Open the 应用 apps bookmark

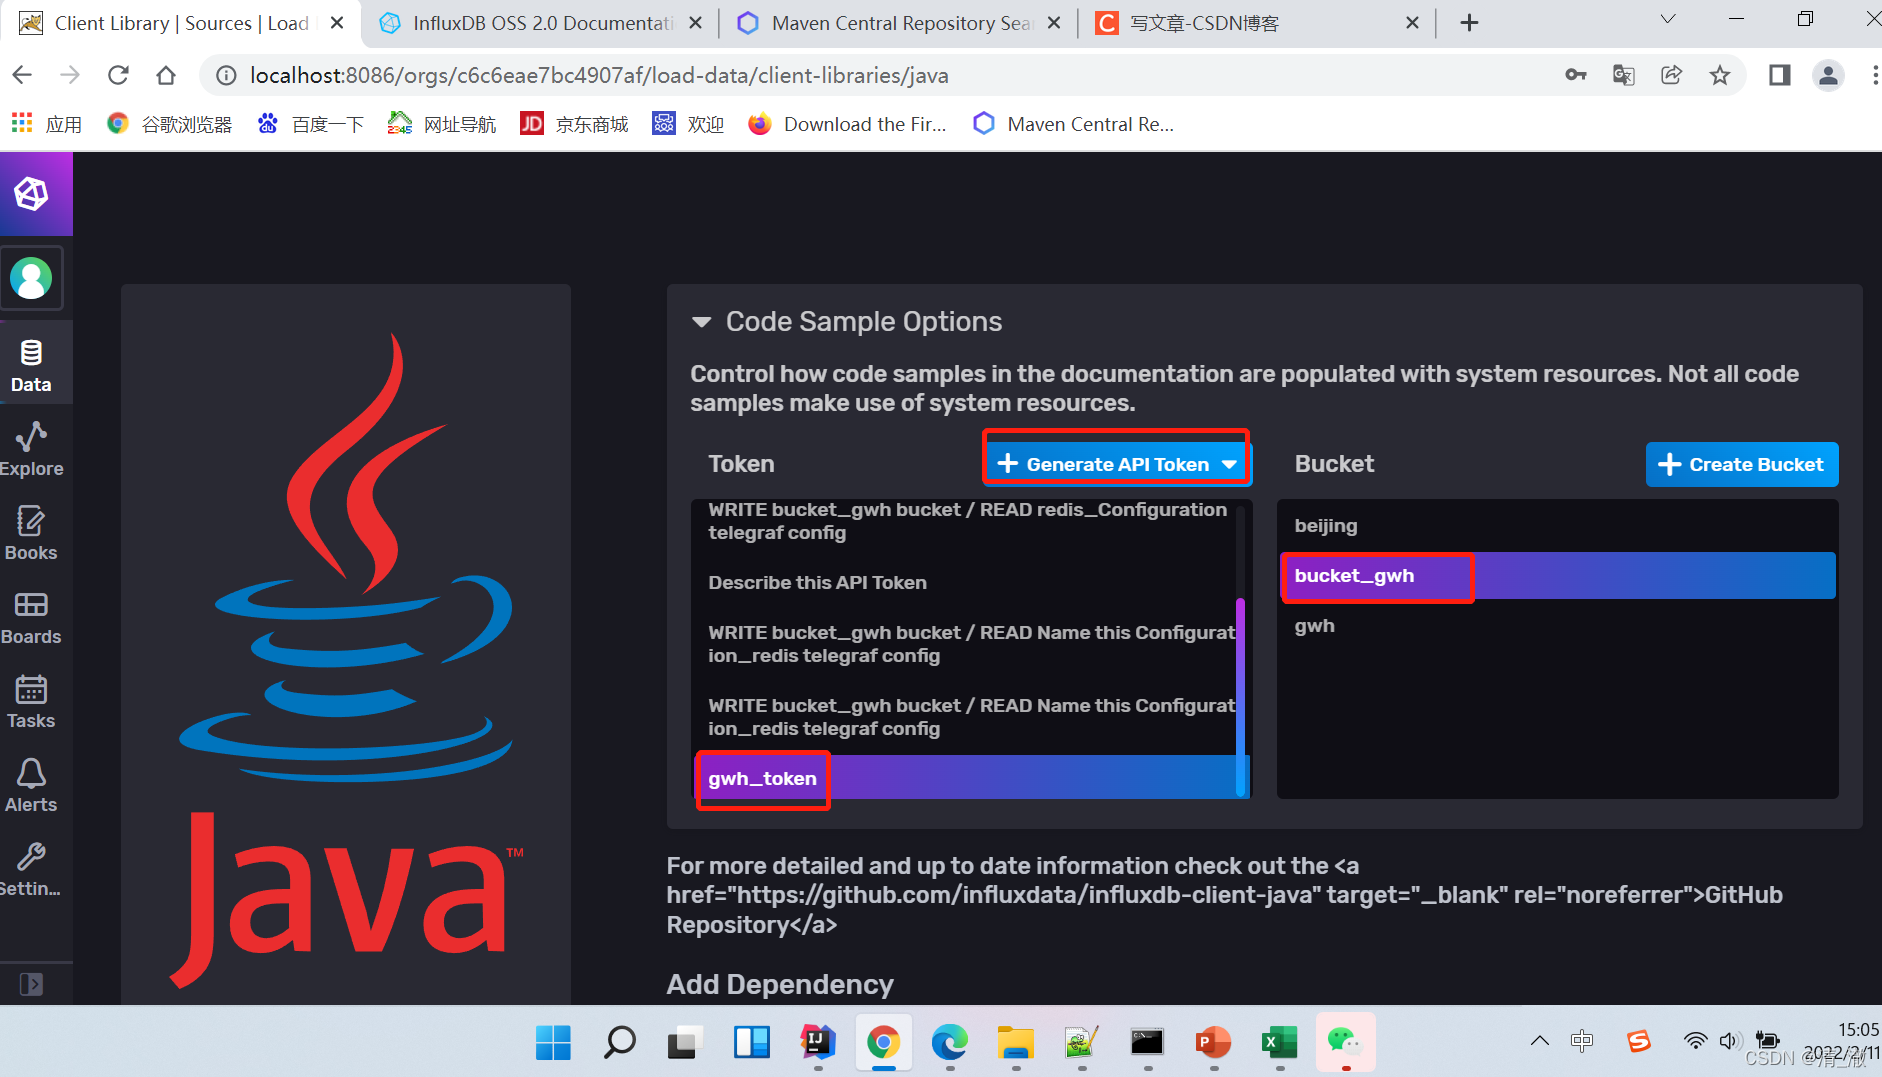point(46,124)
